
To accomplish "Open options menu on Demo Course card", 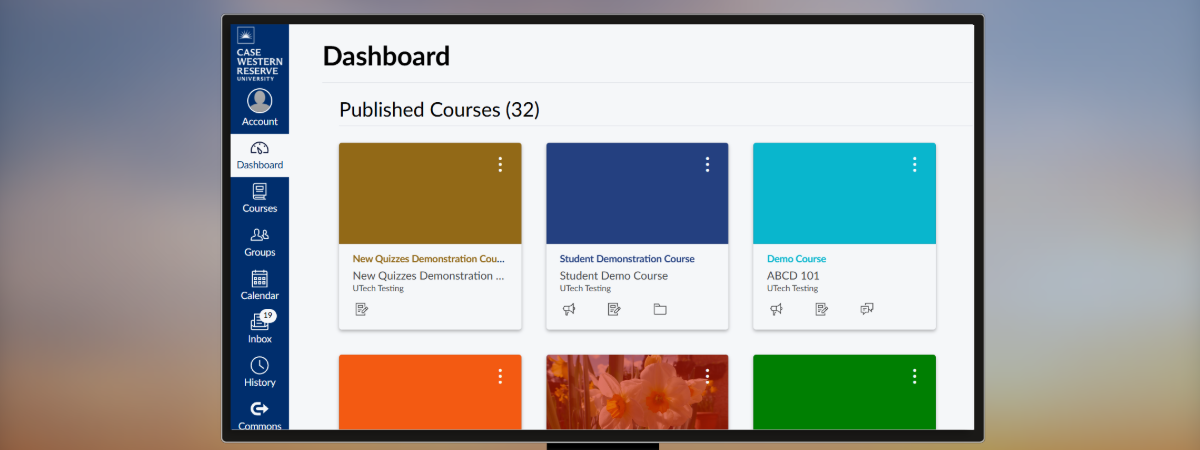I will (x=914, y=164).
